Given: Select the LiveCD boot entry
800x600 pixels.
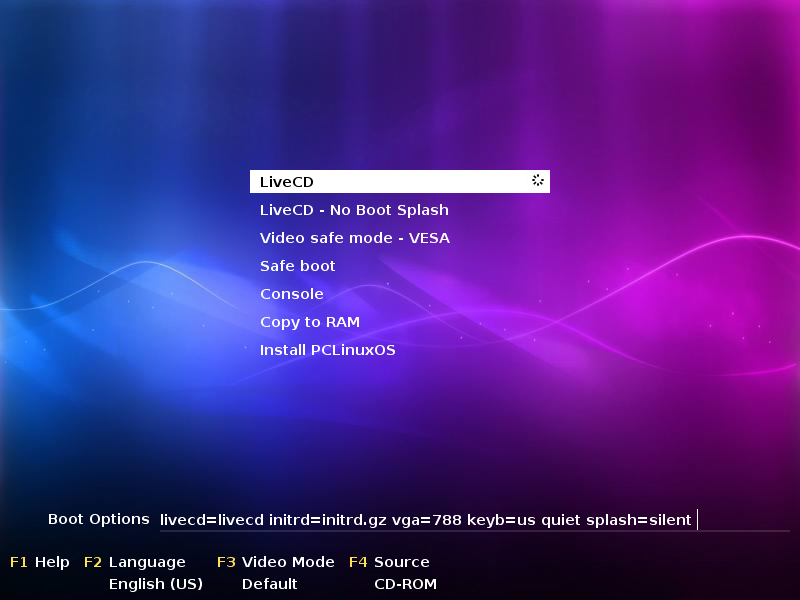Looking at the screenshot, I should [399, 182].
